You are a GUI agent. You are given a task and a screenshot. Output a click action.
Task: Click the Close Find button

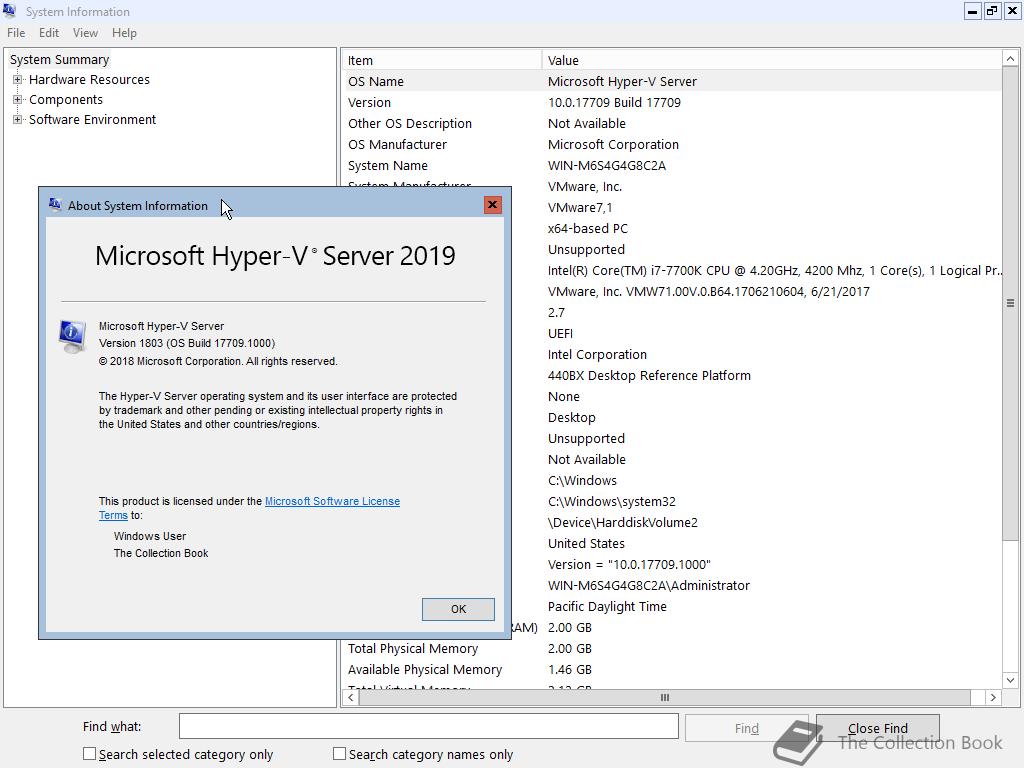[x=878, y=728]
